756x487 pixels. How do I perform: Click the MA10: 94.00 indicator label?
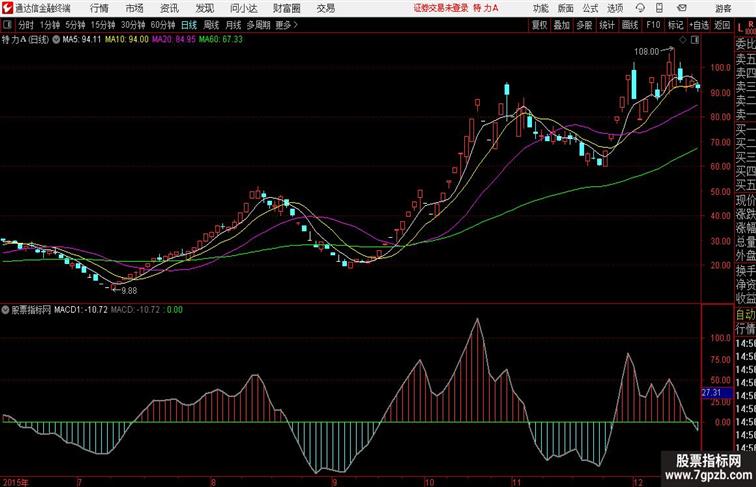[x=127, y=40]
